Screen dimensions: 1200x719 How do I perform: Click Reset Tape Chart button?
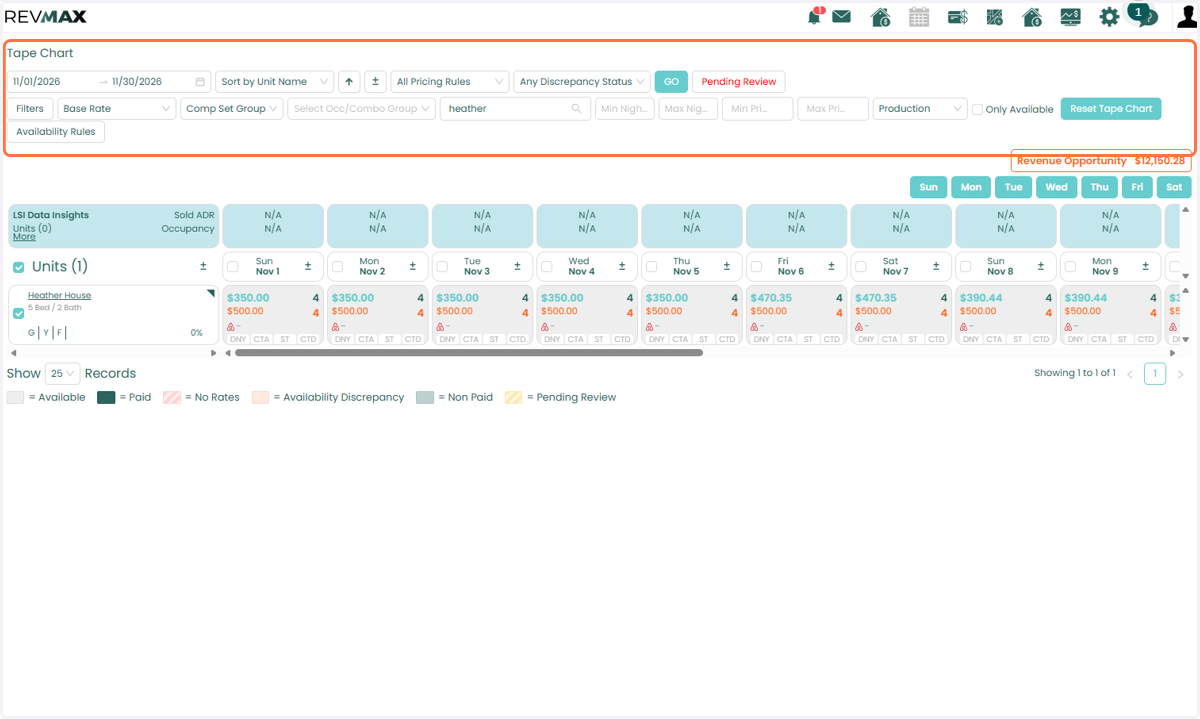click(1111, 109)
